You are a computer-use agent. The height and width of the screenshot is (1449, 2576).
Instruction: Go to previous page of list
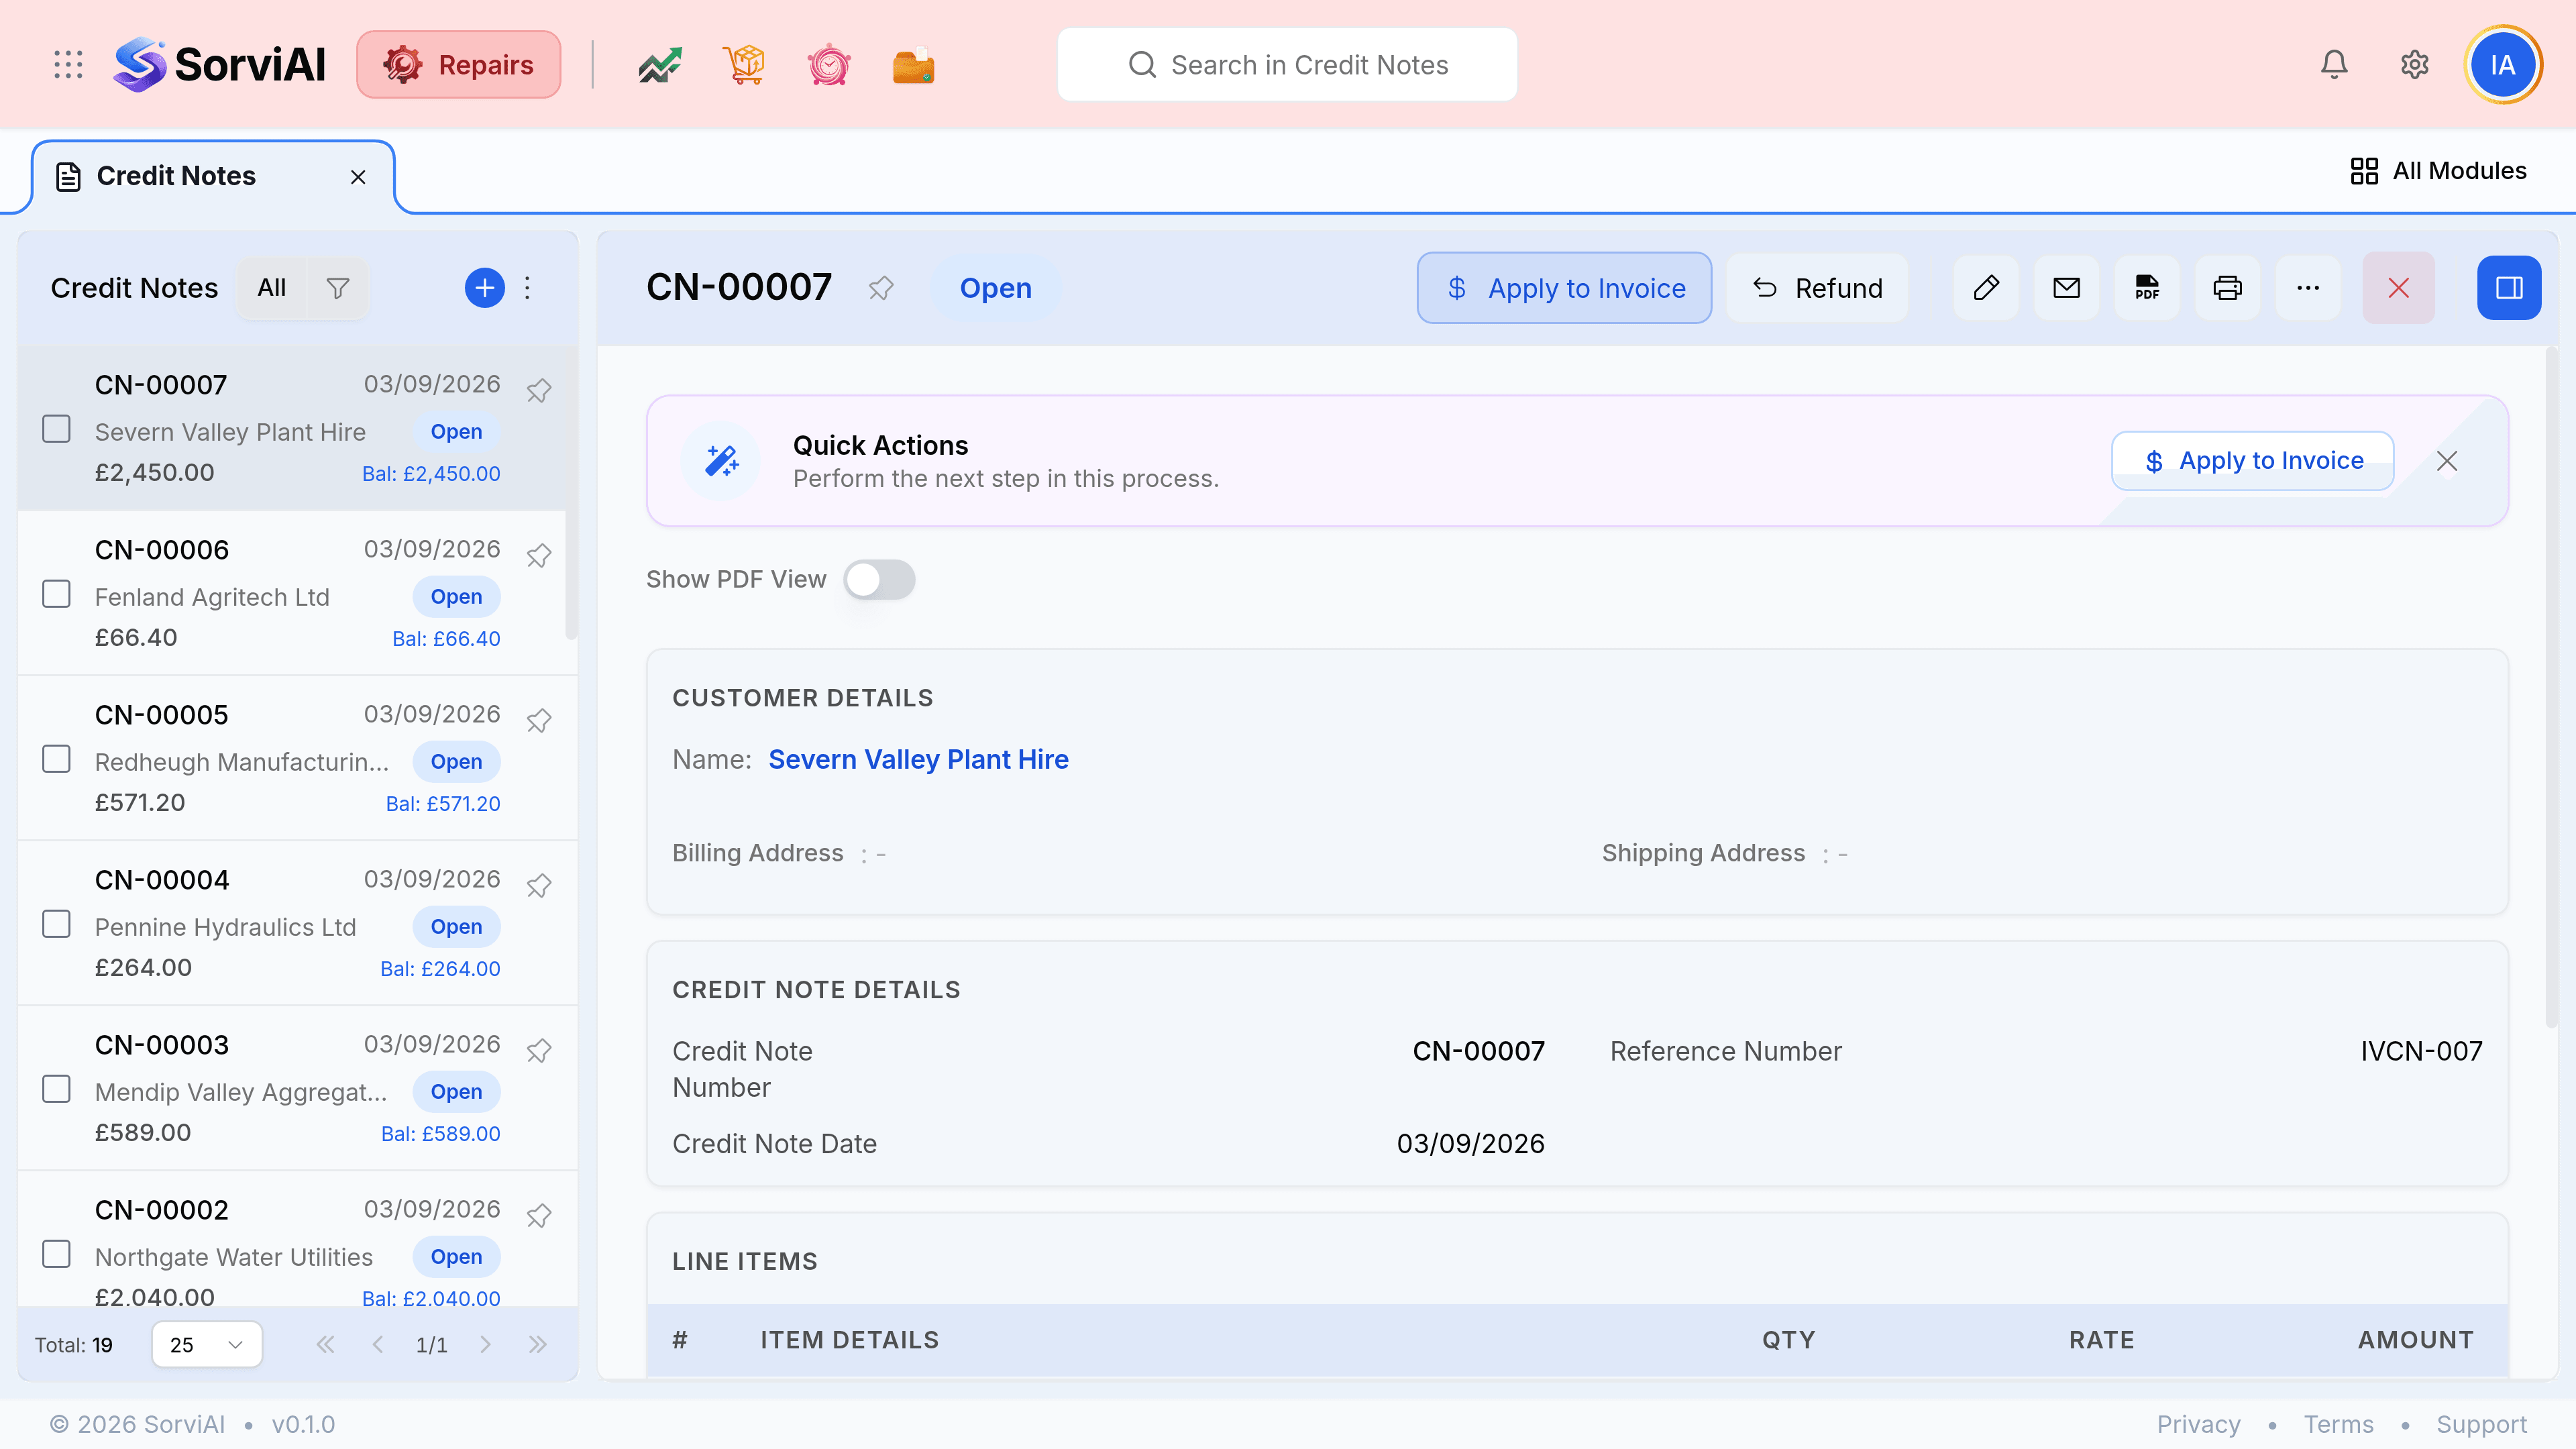(378, 1345)
